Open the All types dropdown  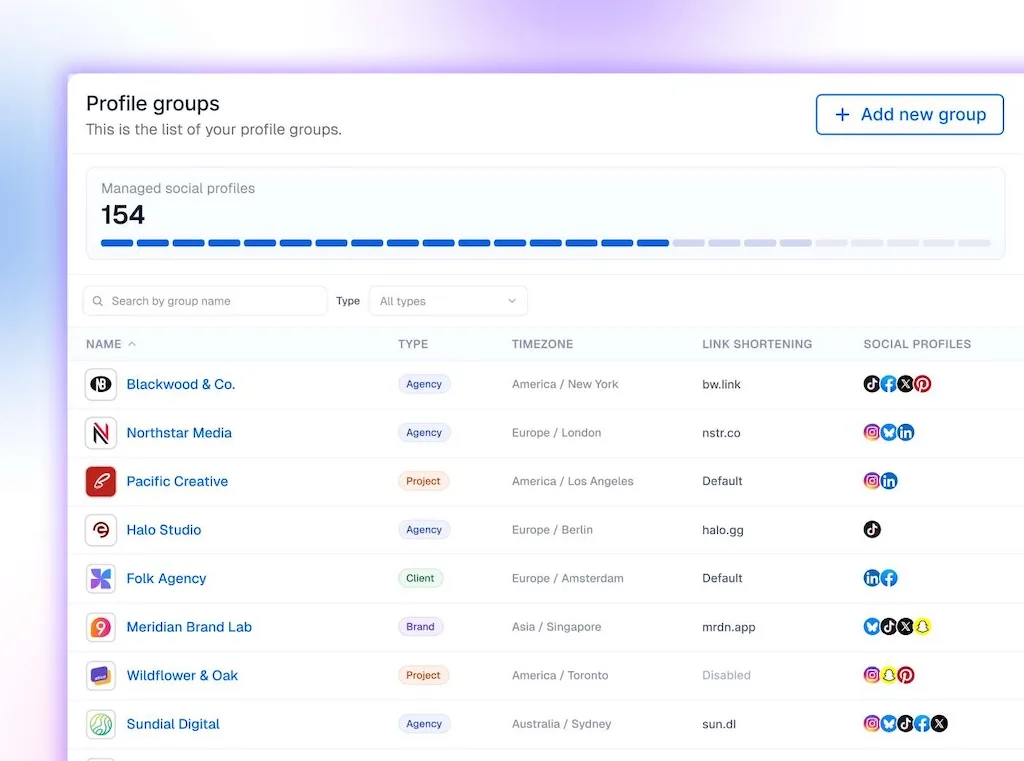click(448, 301)
